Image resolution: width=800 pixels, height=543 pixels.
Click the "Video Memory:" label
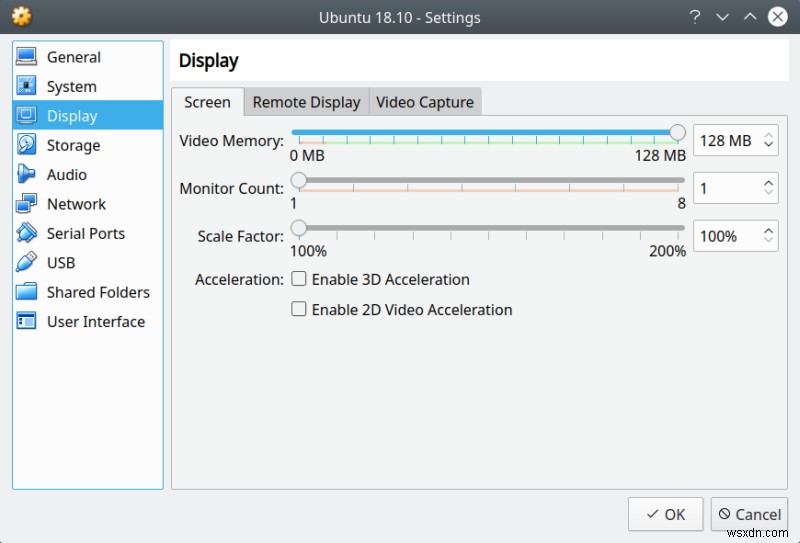click(232, 140)
